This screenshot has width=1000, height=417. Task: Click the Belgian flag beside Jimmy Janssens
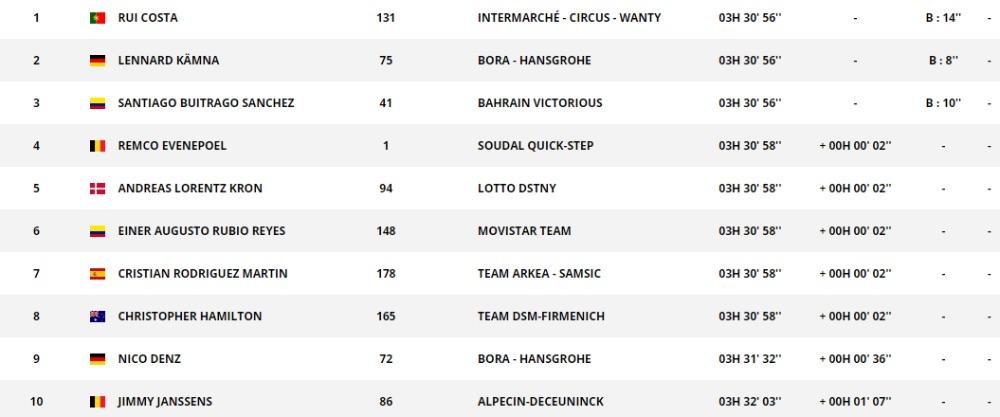pyautogui.click(x=97, y=402)
